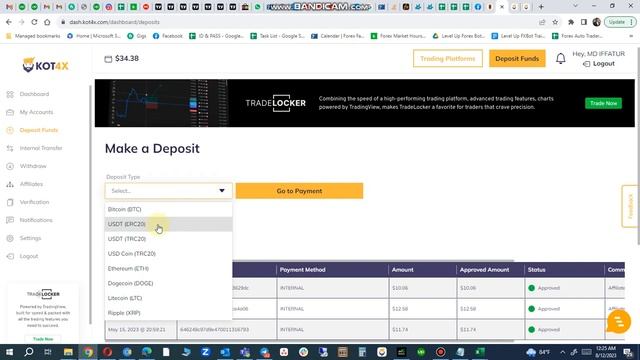Open the Feedback side tab
The height and width of the screenshot is (360, 640).
[630, 206]
